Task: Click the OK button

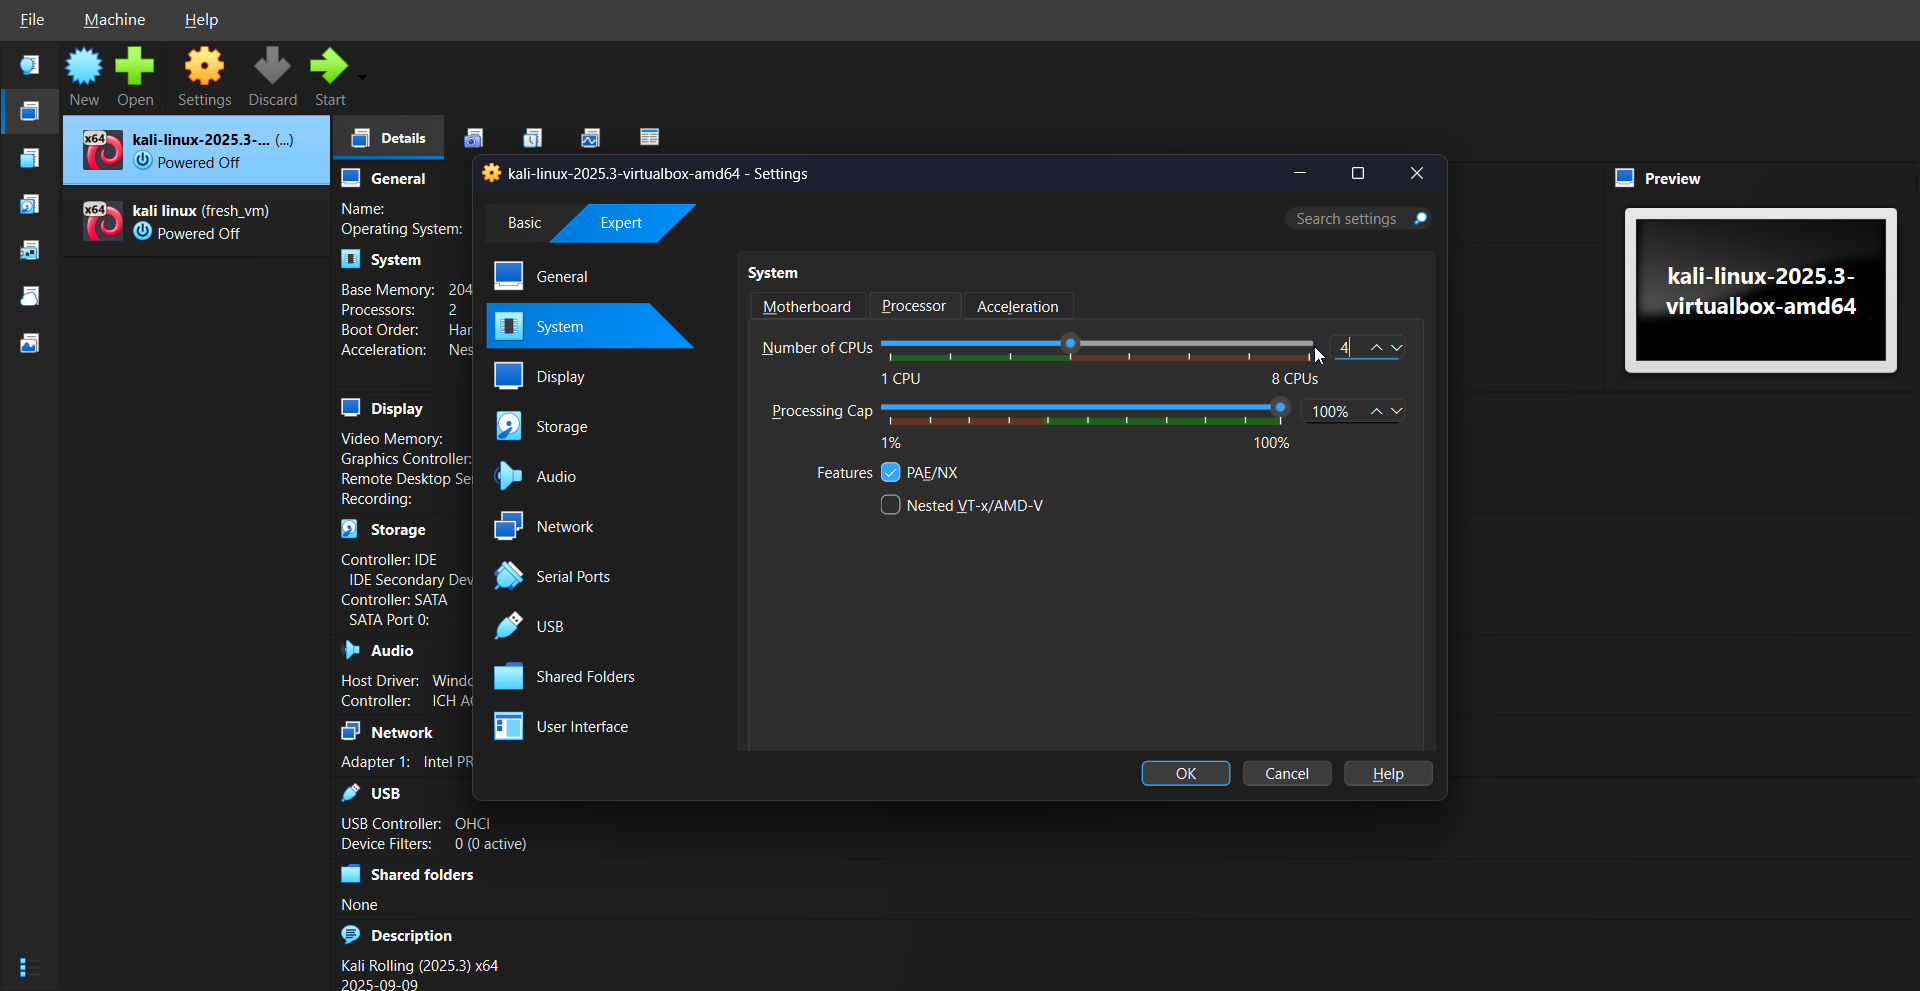Action: (1185, 774)
